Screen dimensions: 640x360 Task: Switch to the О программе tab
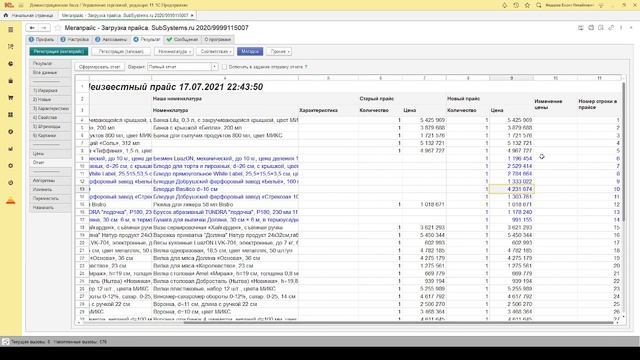pos(218,40)
